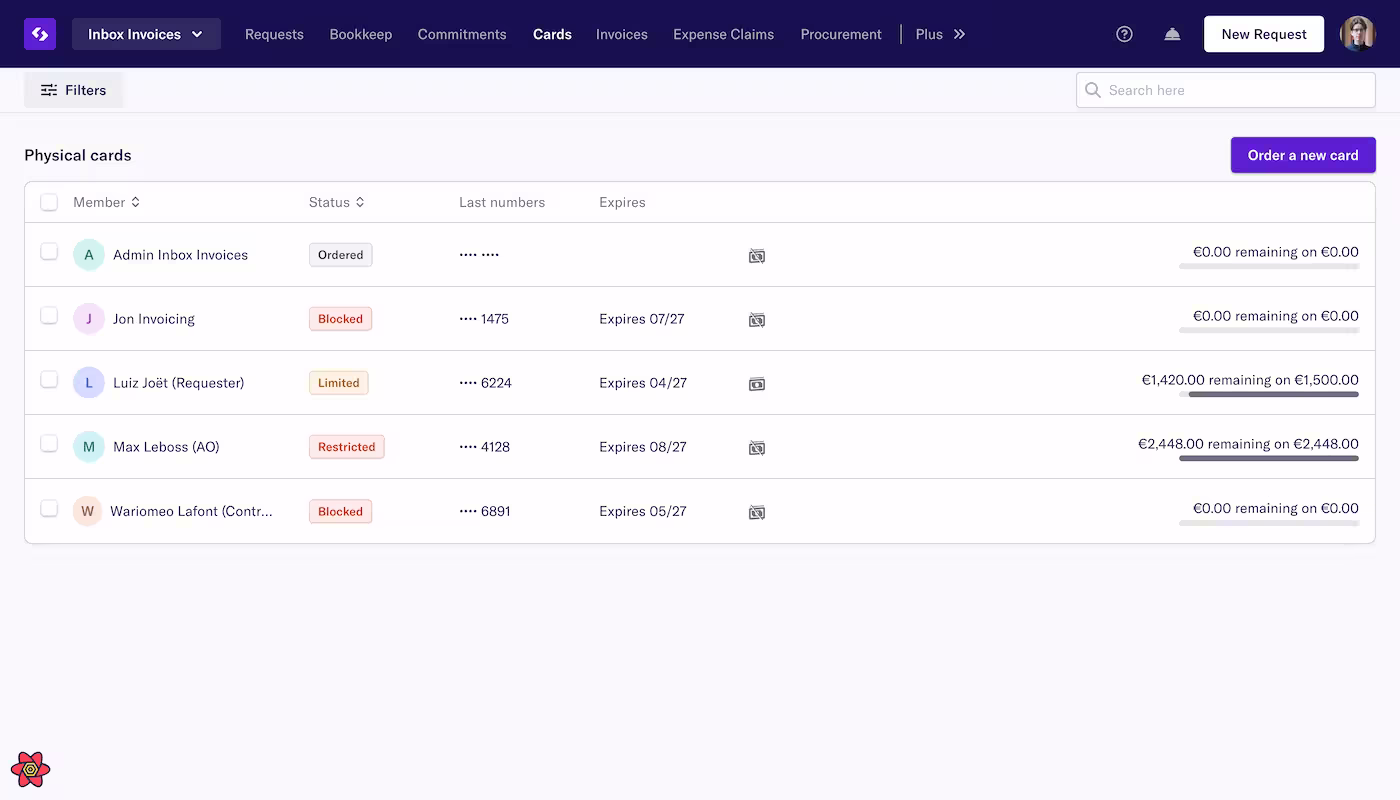This screenshot has height=800, width=1400.
Task: Click the cash withdrawal icon in Max Leboss row
Action: point(757,448)
